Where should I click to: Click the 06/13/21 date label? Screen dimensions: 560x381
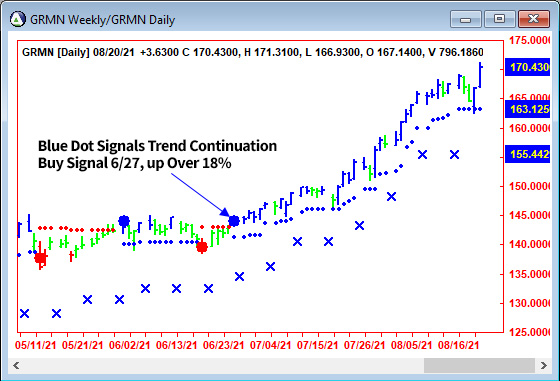coord(176,345)
